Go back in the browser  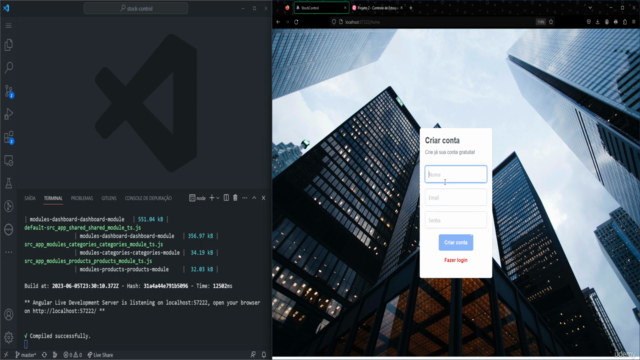click(x=278, y=22)
